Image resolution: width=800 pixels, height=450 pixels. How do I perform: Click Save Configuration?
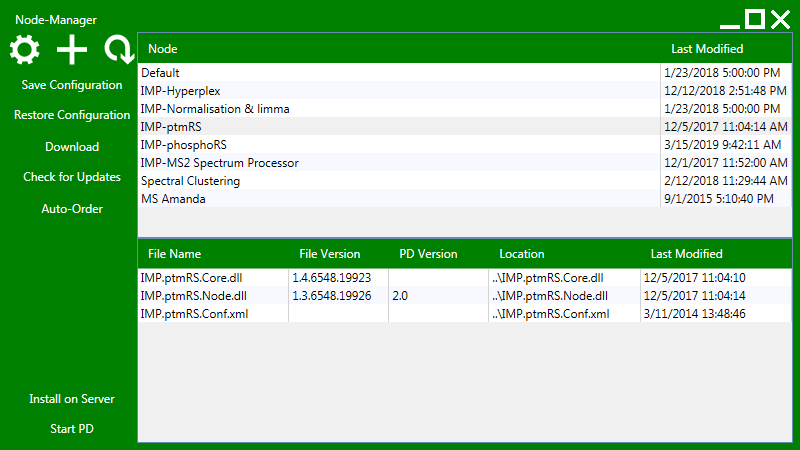coord(72,85)
